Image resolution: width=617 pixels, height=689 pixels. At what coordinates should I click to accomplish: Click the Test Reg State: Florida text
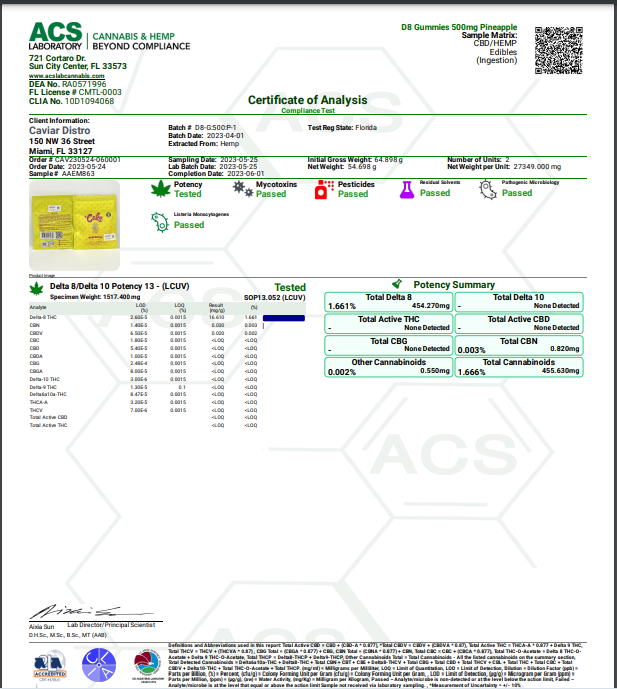pyautogui.click(x=342, y=128)
